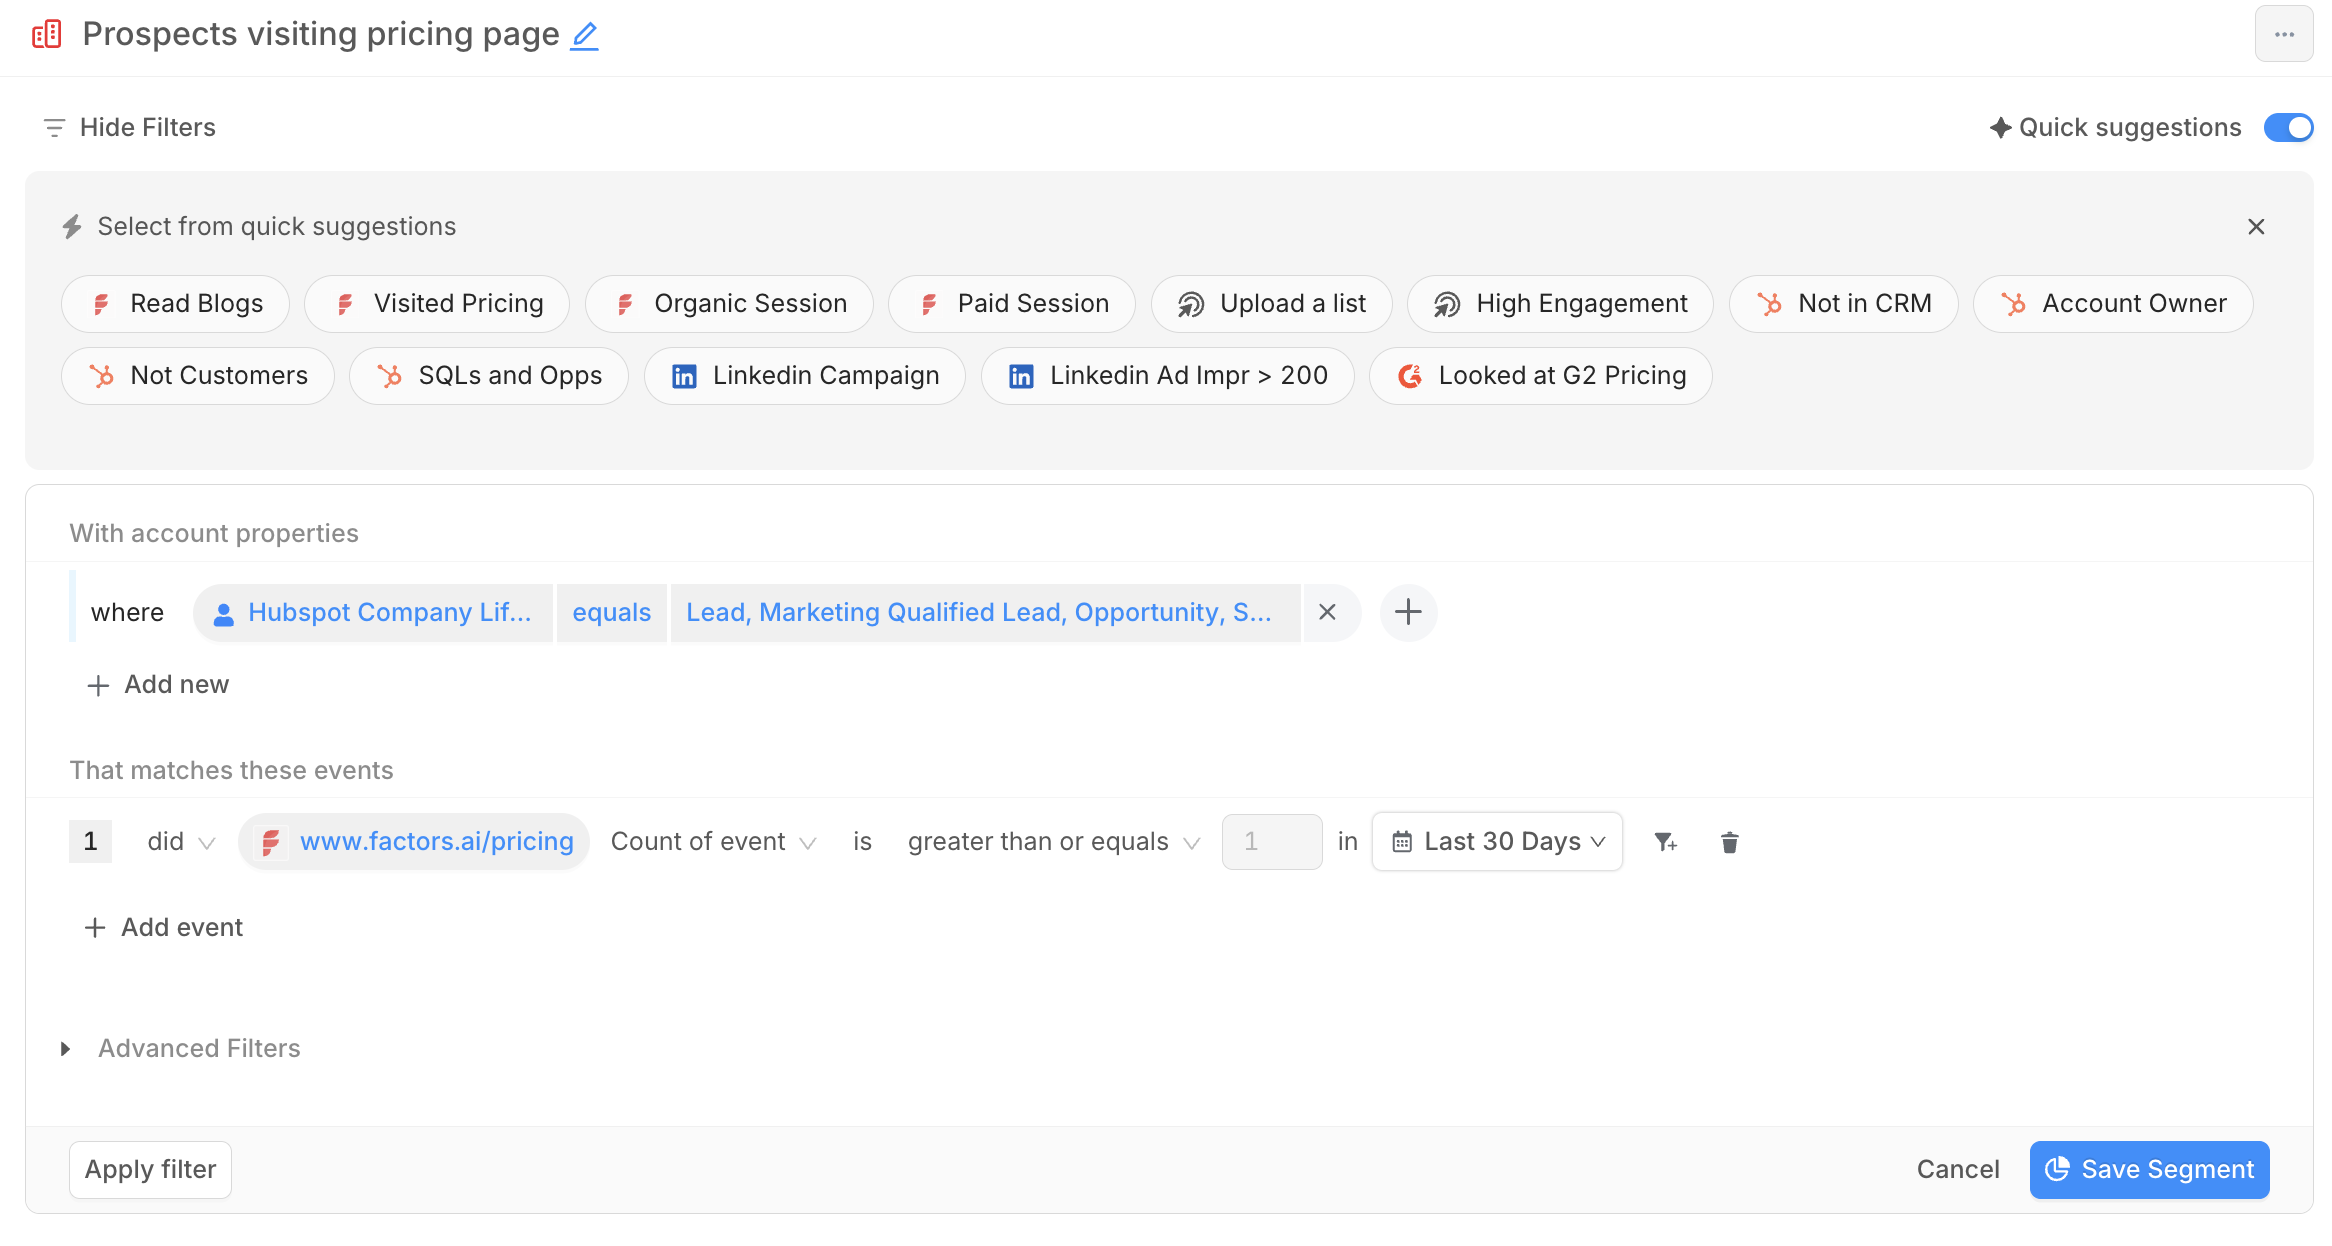2332x1246 pixels.
Task: Open the did dropdown
Action: (181, 842)
